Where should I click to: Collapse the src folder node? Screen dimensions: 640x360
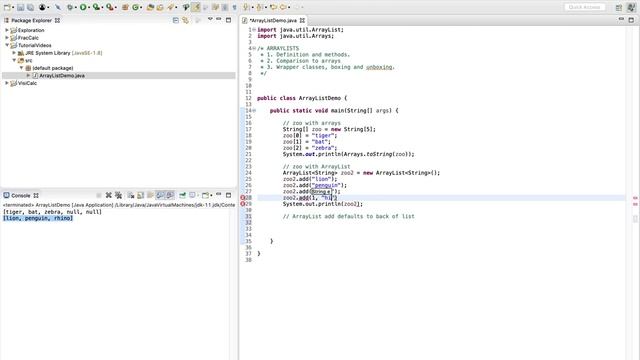[14, 60]
